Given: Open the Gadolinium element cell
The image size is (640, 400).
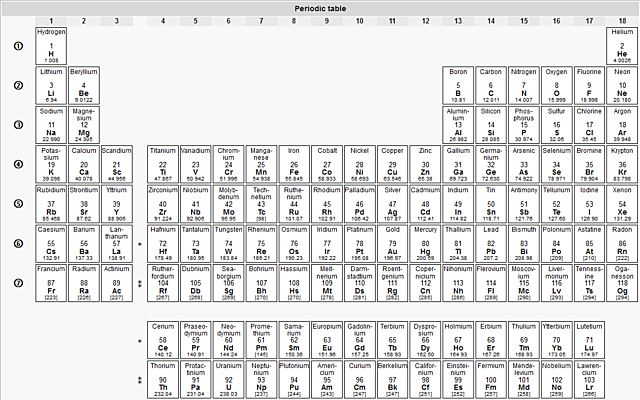Looking at the screenshot, I should pyautogui.click(x=360, y=340).
